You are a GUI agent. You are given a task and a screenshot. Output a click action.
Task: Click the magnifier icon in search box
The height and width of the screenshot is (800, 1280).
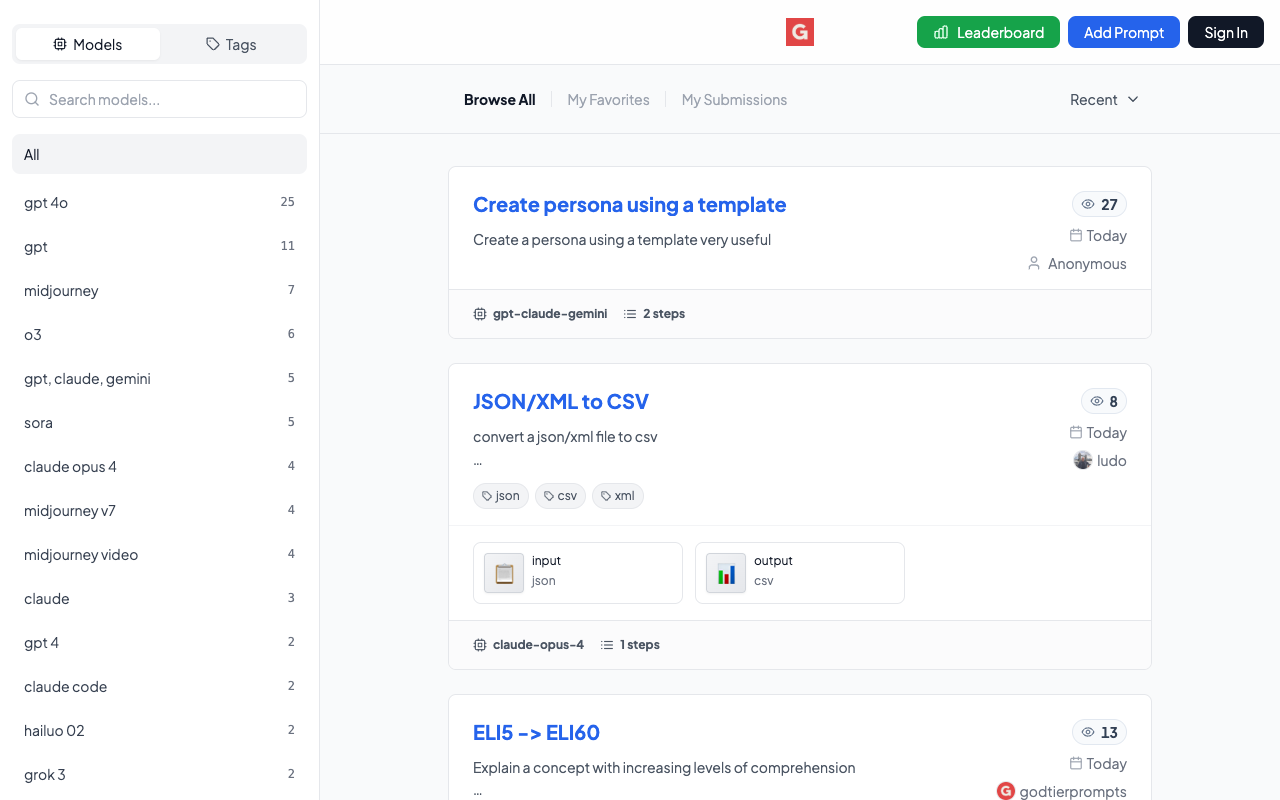[32, 99]
